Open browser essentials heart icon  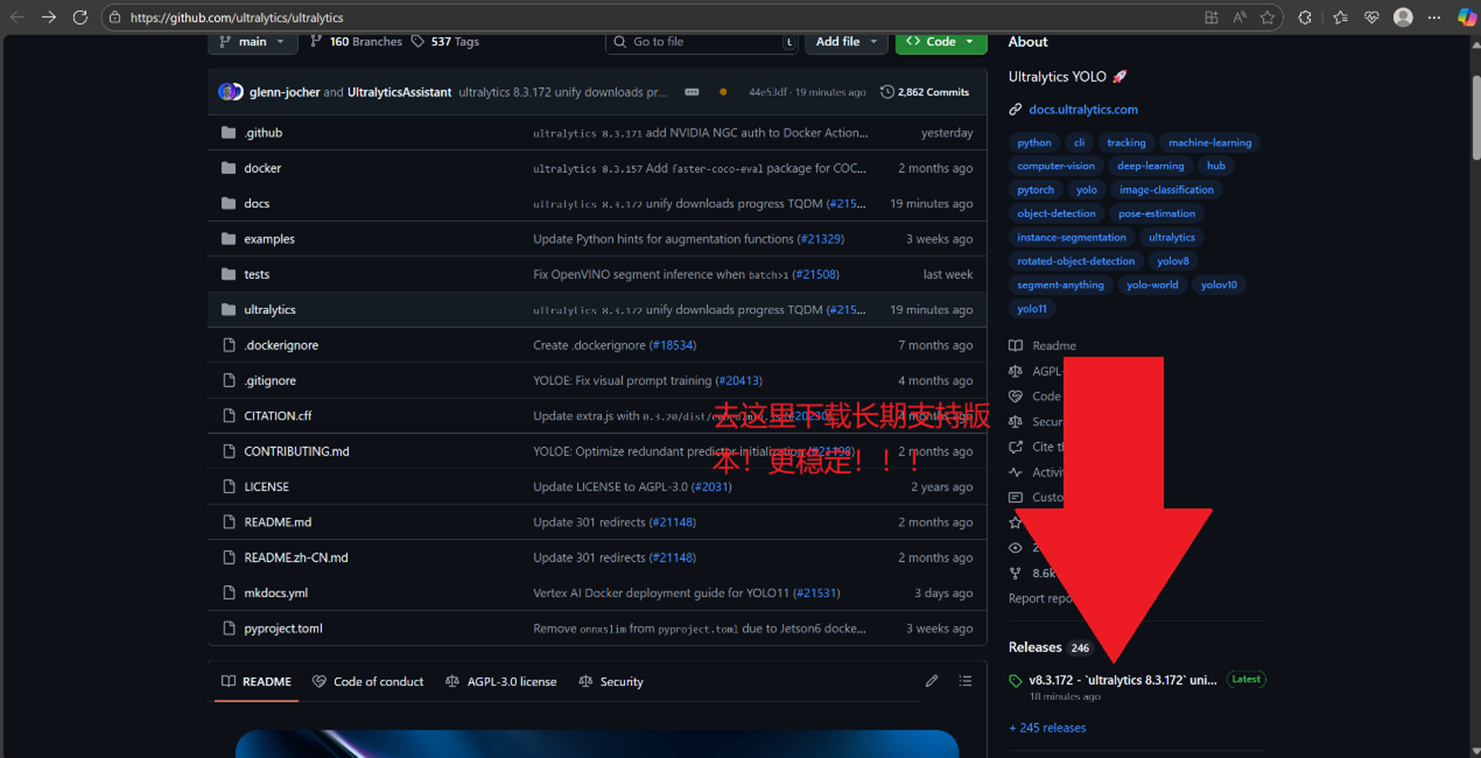(1371, 17)
